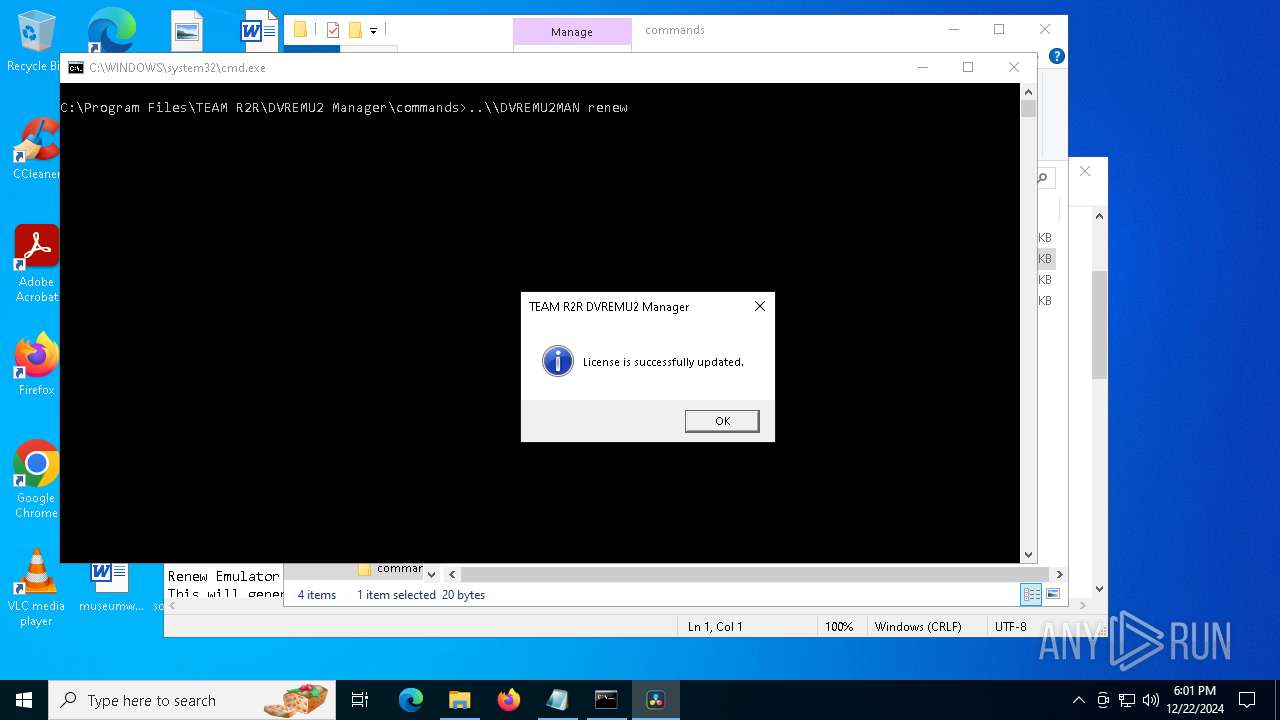The image size is (1280, 720).
Task: Click right arrow of Explorer horizontal scrollbar
Action: pyautogui.click(x=1059, y=574)
